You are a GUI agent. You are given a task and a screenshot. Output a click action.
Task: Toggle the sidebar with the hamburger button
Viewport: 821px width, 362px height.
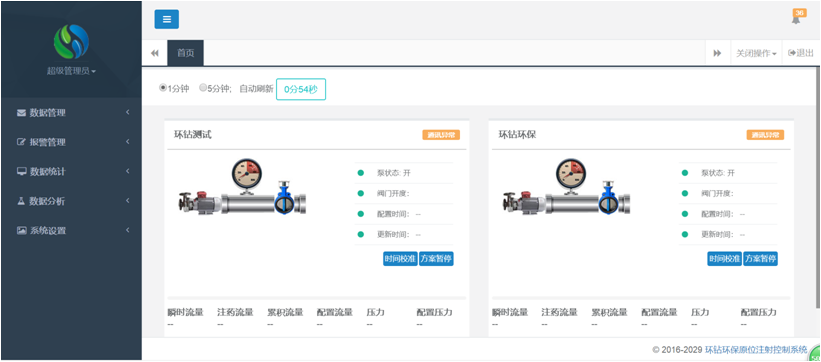167,19
